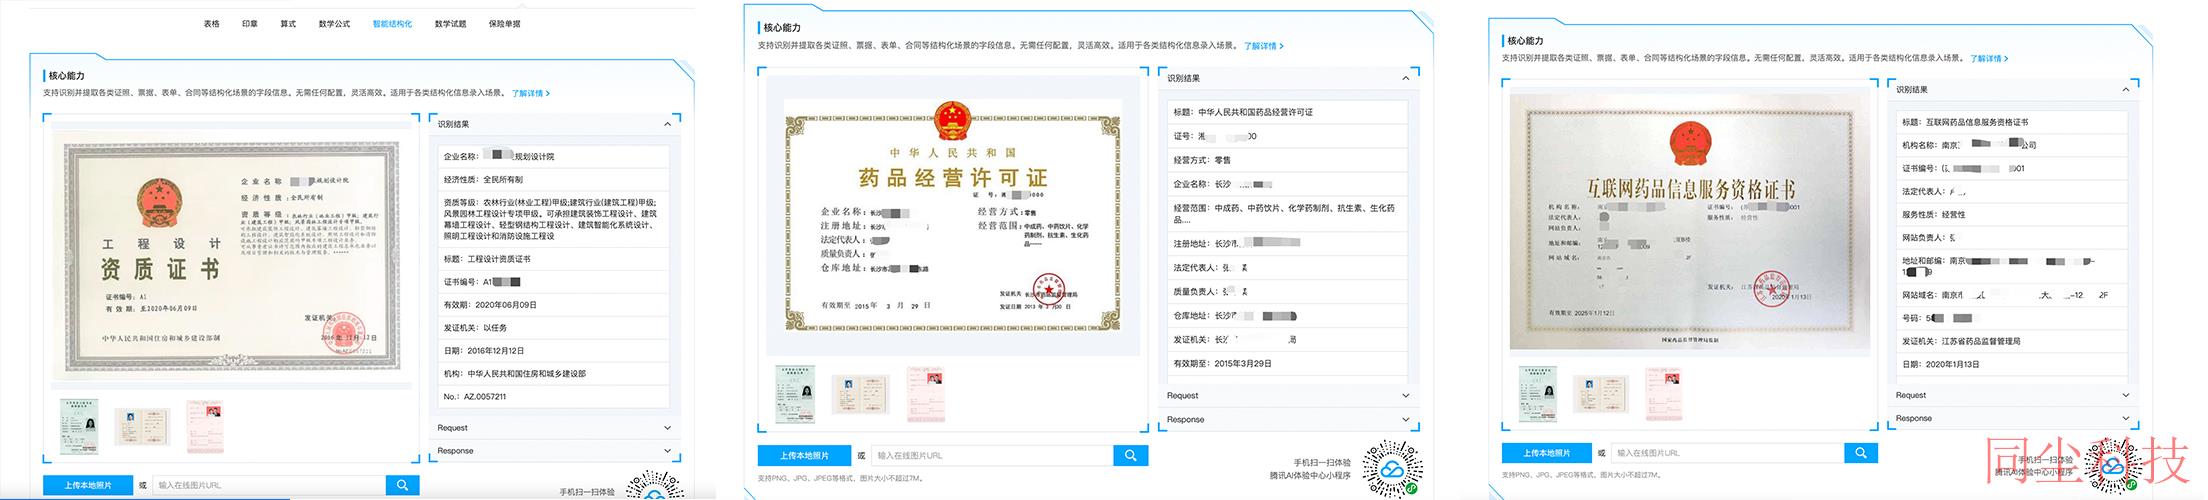Click the 工程设计资质证书 certificate image

pyautogui.click(x=232, y=258)
